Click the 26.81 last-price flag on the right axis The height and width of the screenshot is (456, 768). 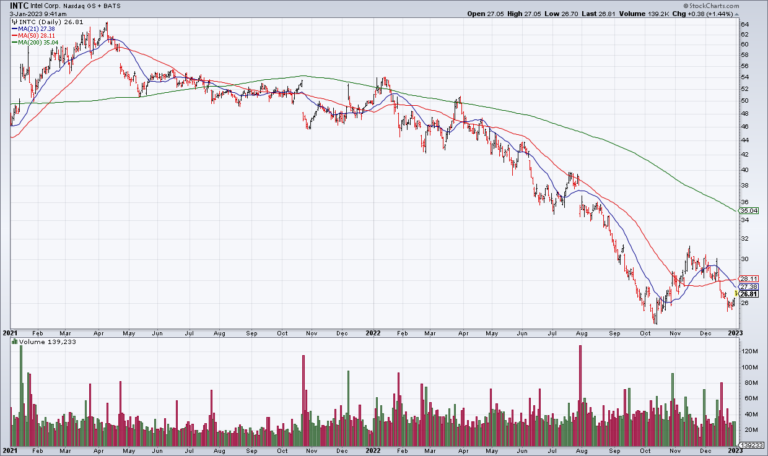(x=748, y=294)
